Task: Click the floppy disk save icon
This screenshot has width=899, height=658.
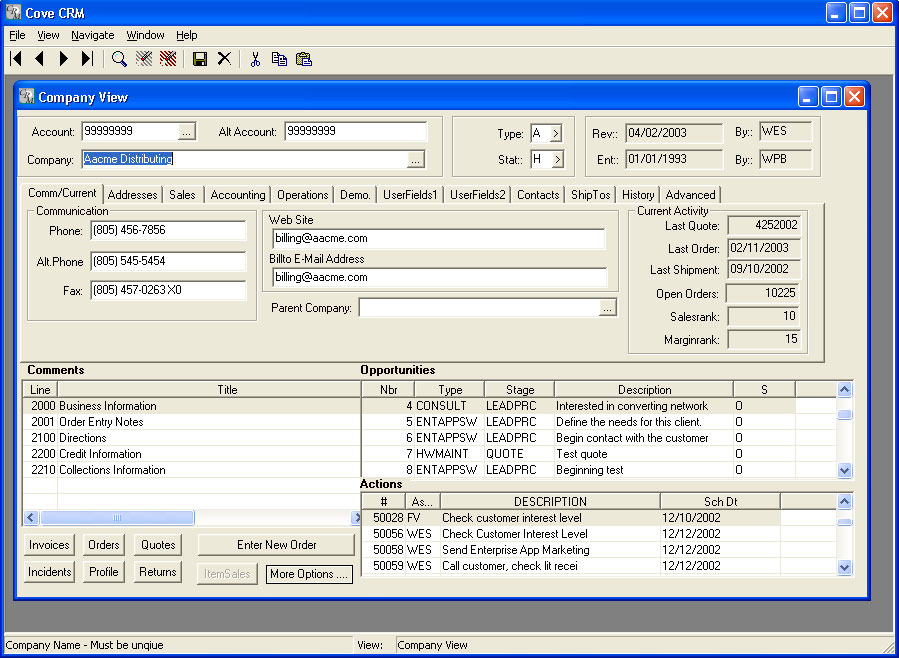Action: [200, 59]
